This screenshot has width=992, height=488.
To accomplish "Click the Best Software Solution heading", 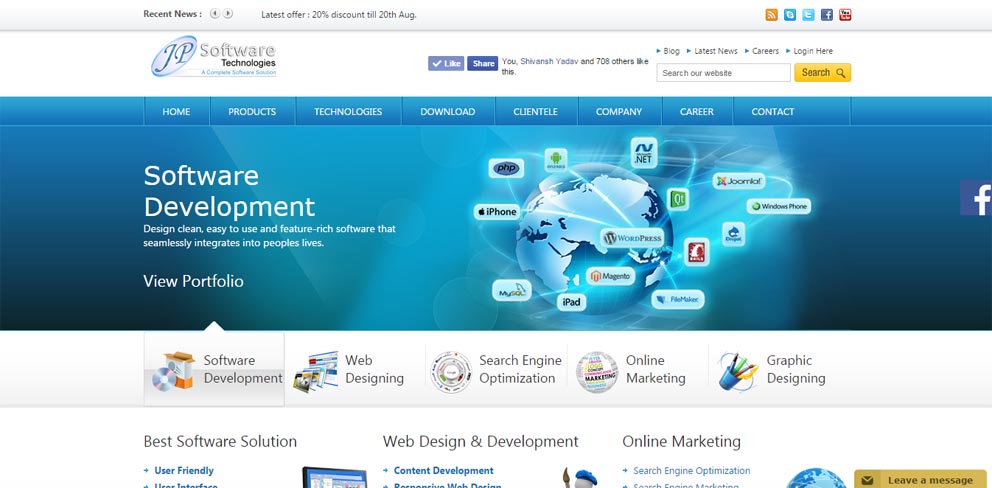I will [x=220, y=441].
